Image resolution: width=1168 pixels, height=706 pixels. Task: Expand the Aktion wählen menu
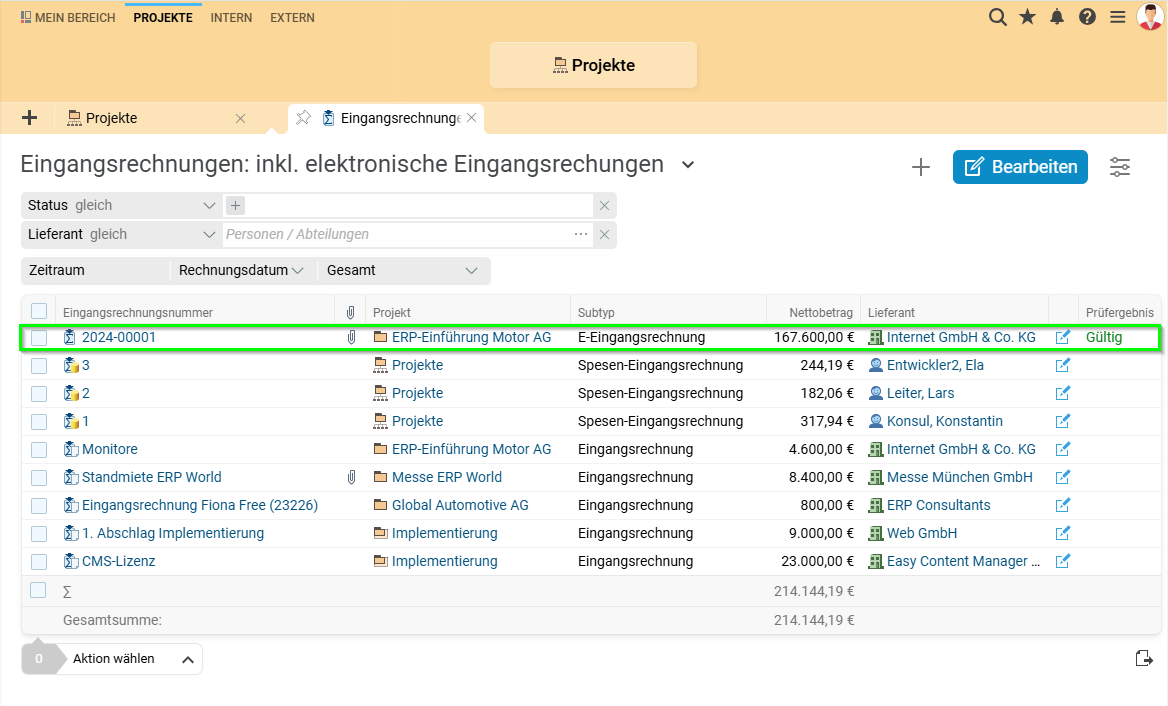click(130, 659)
